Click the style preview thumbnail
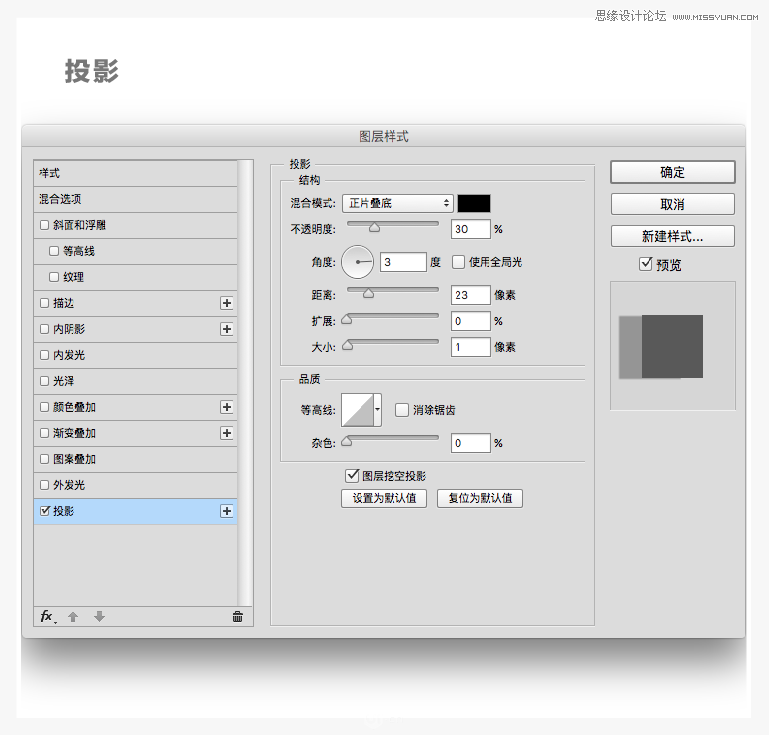Viewport: 769px width, 735px height. click(673, 346)
